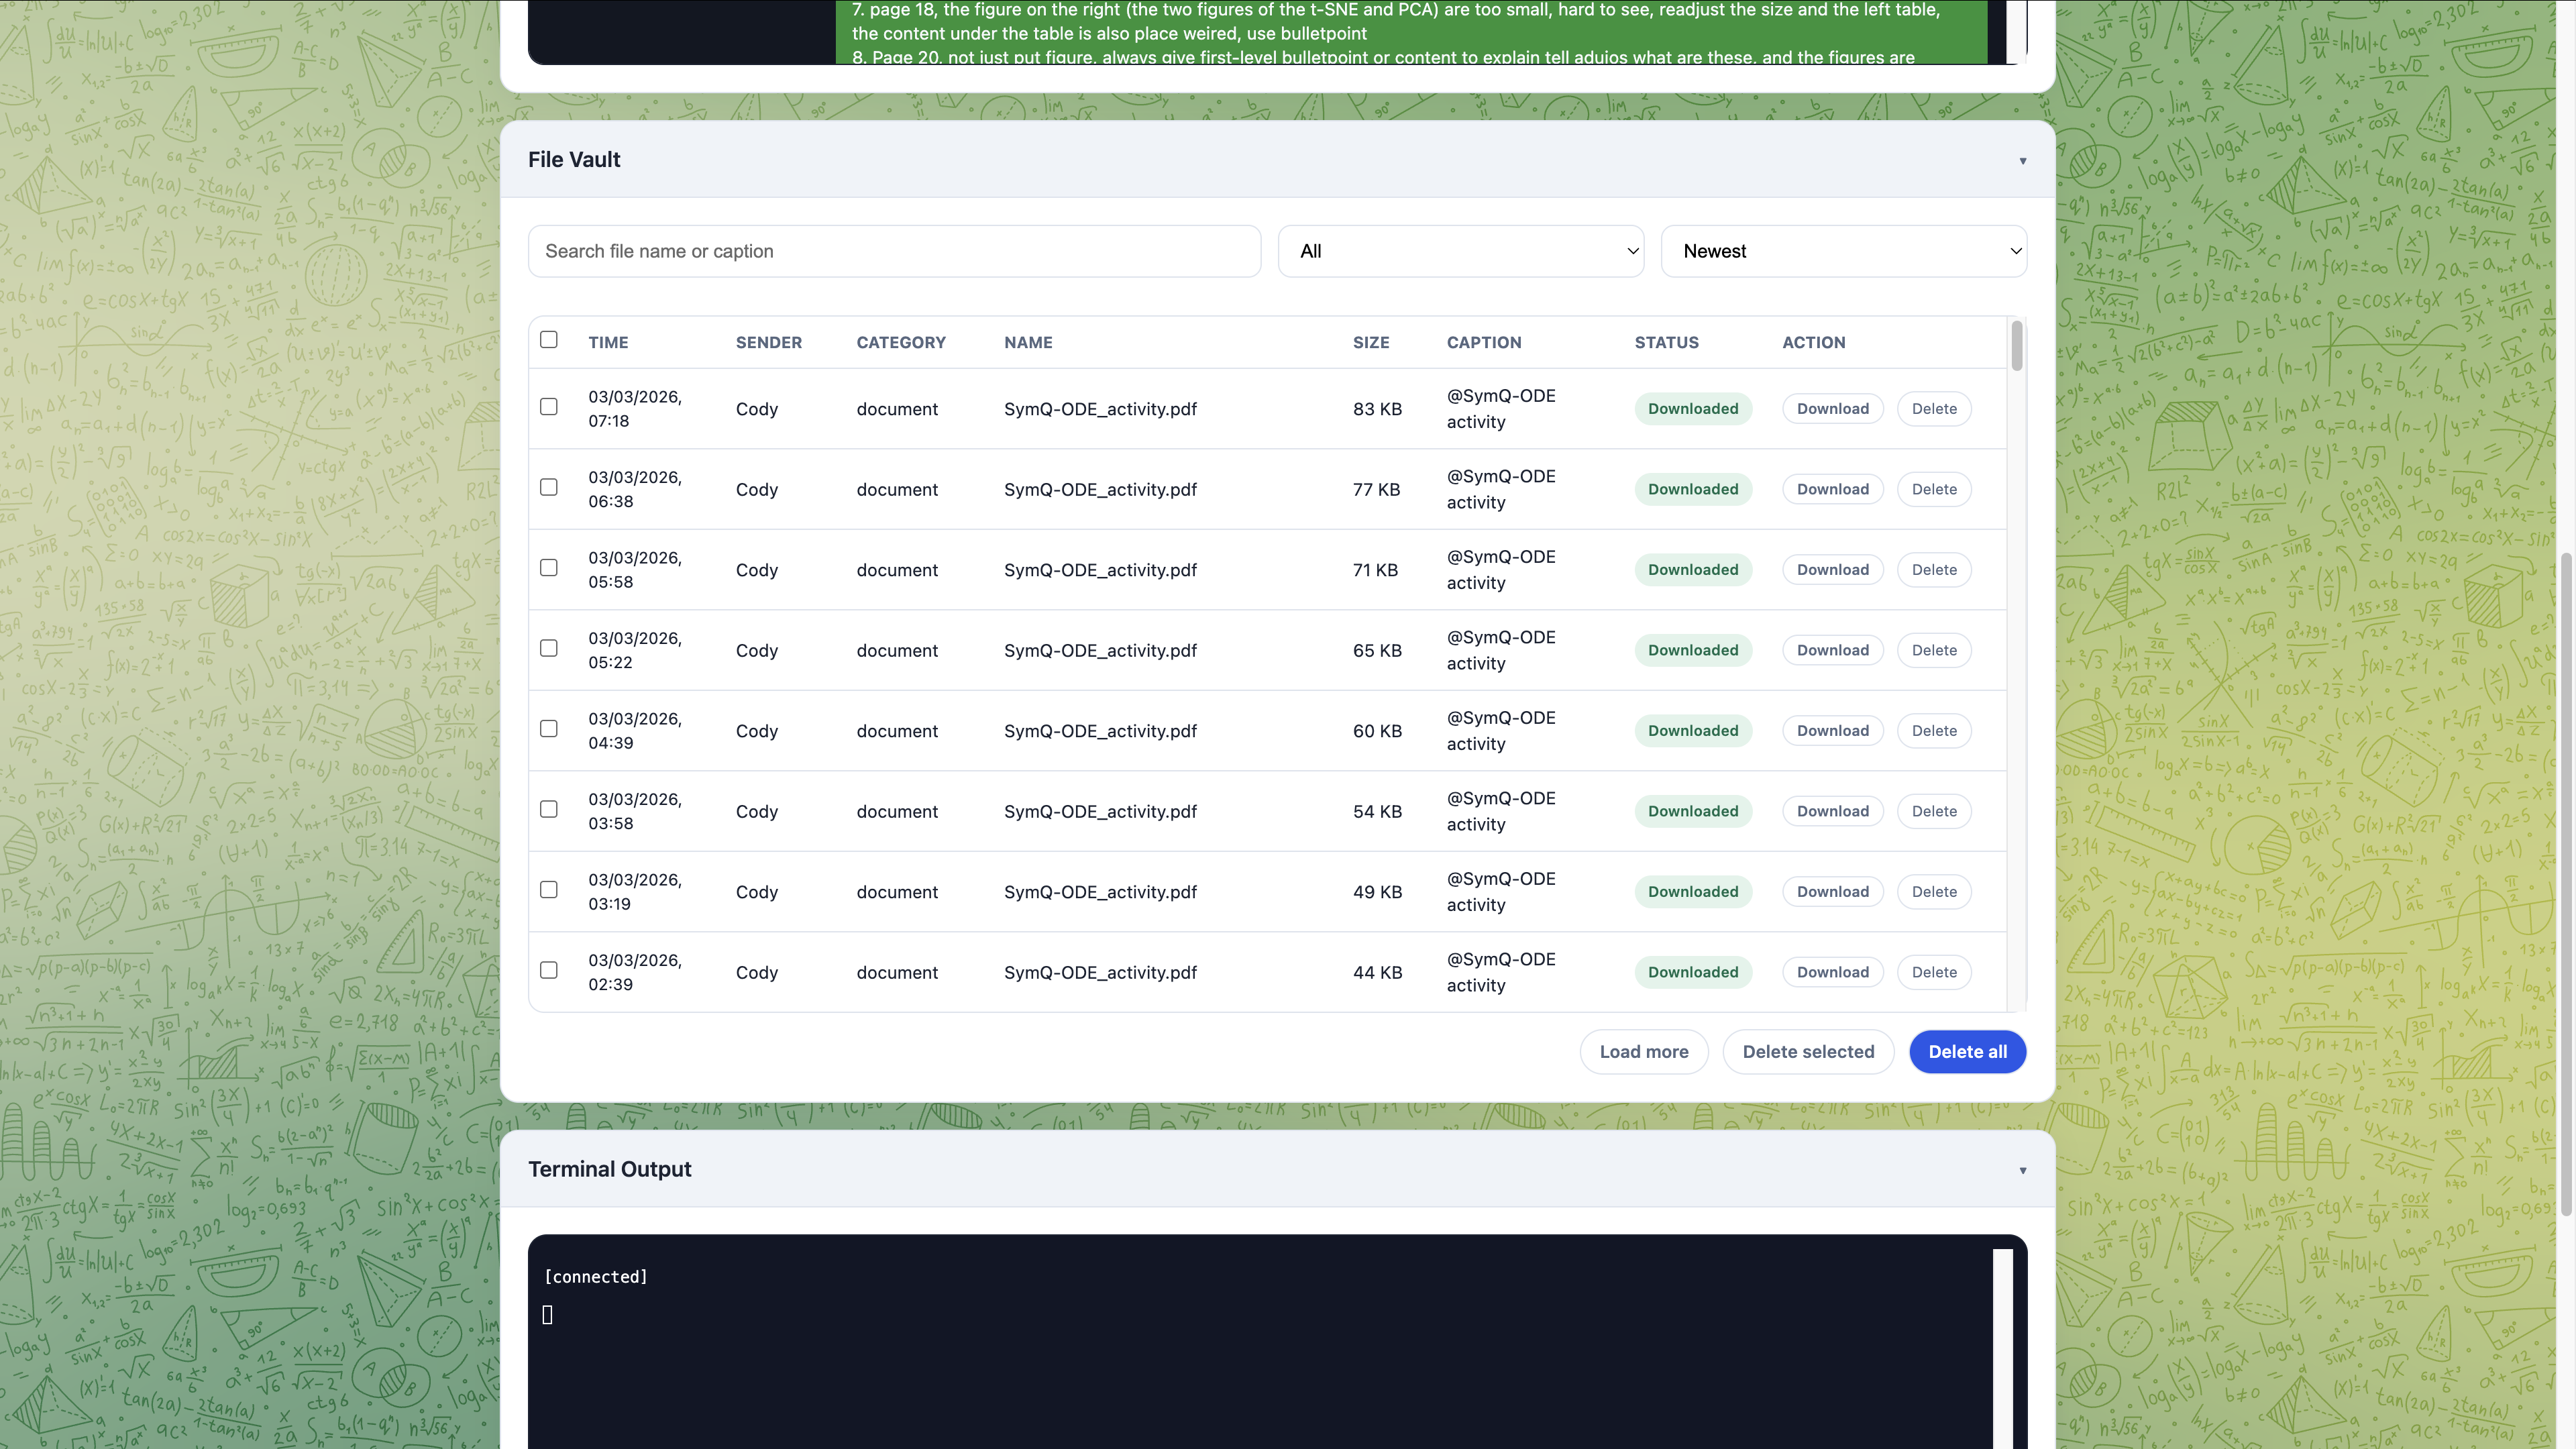
Task: Click the terminal cursor prompt area
Action: tap(547, 1315)
